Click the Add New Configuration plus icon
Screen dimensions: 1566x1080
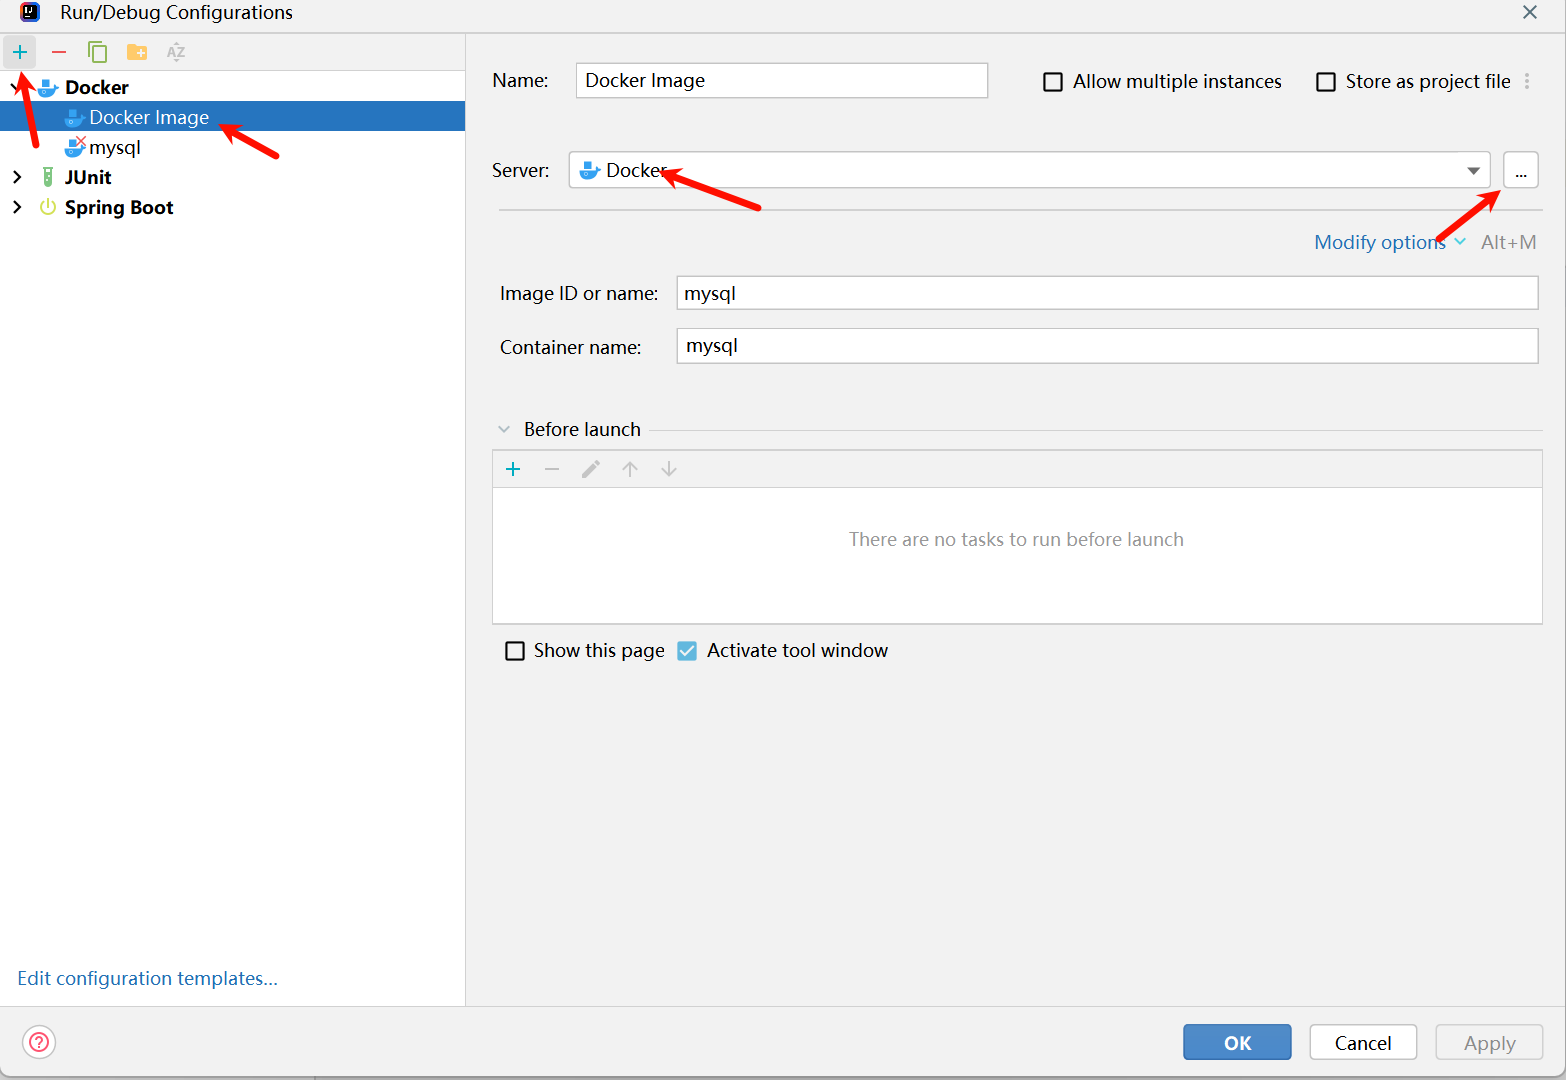pyautogui.click(x=20, y=52)
